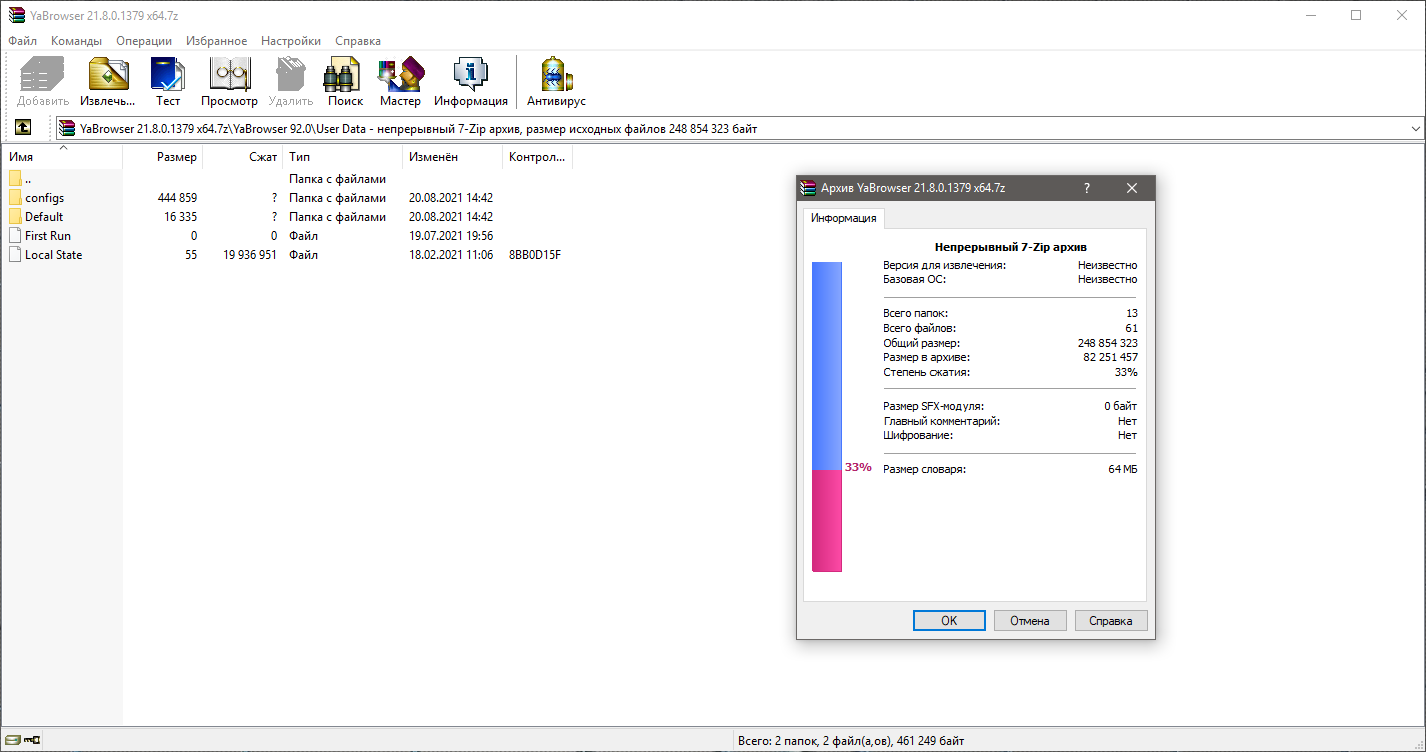Click the Отмена button

[1030, 621]
